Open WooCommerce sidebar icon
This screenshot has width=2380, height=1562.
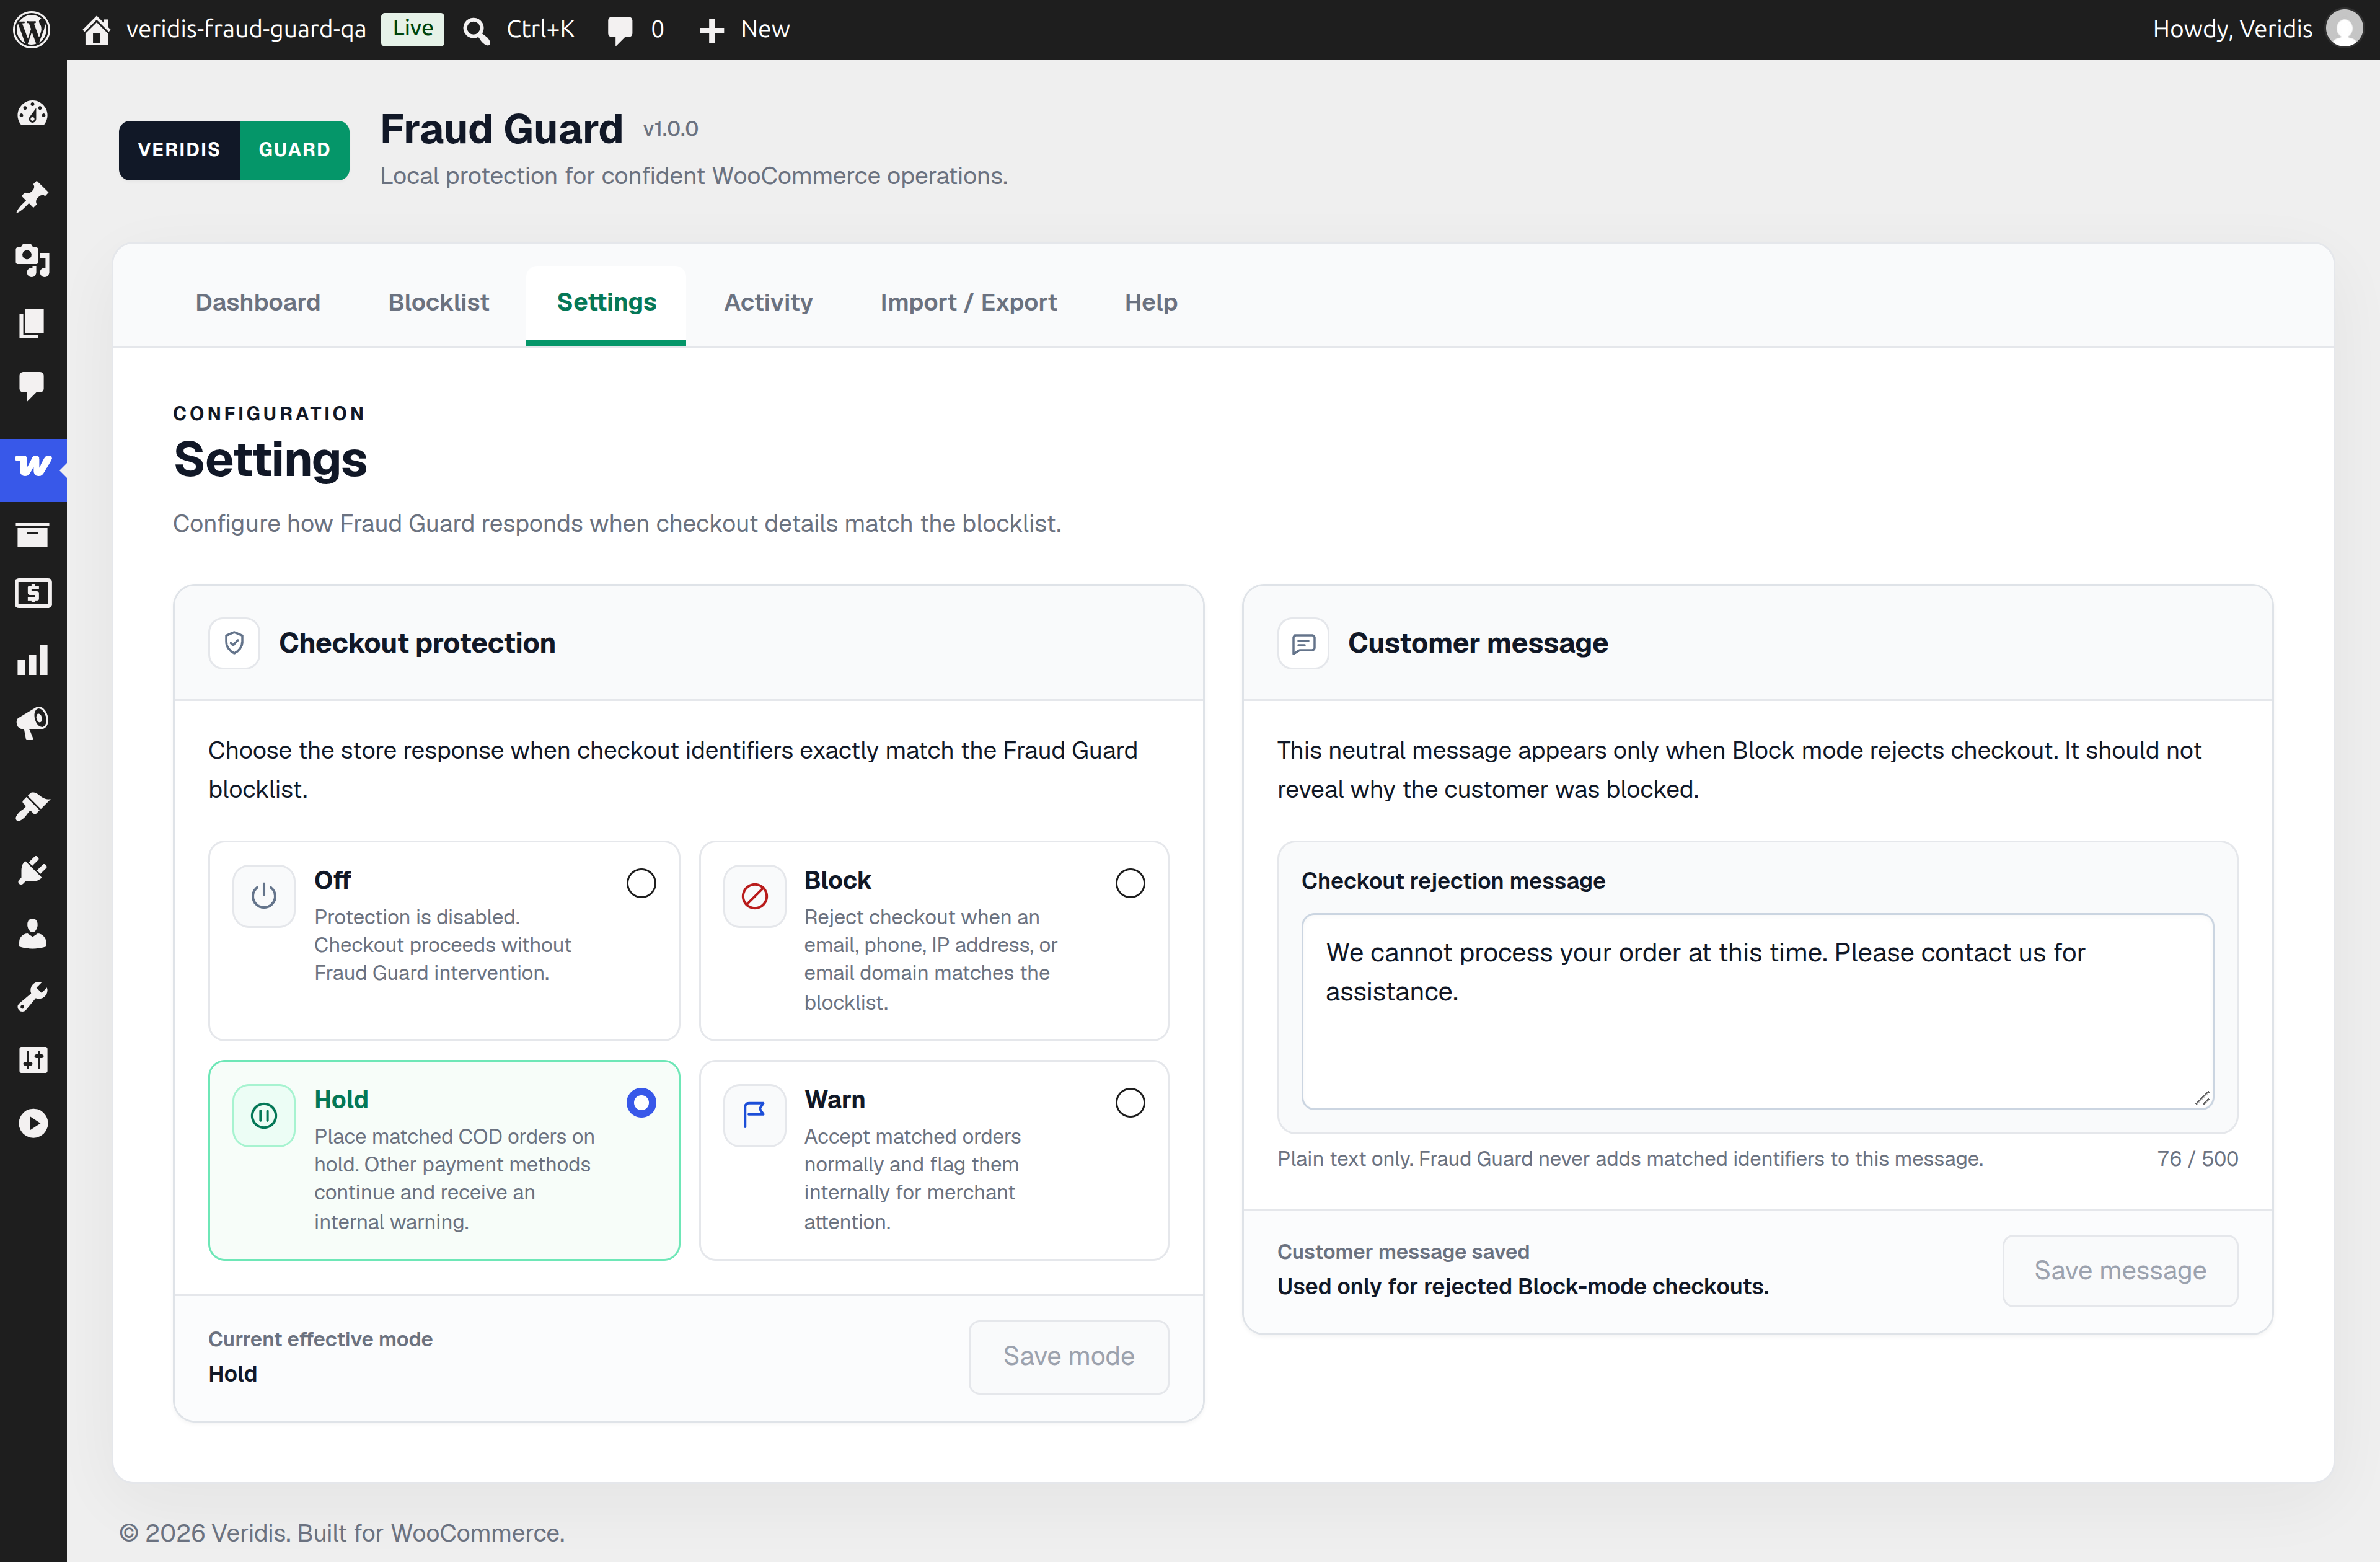coord(33,466)
